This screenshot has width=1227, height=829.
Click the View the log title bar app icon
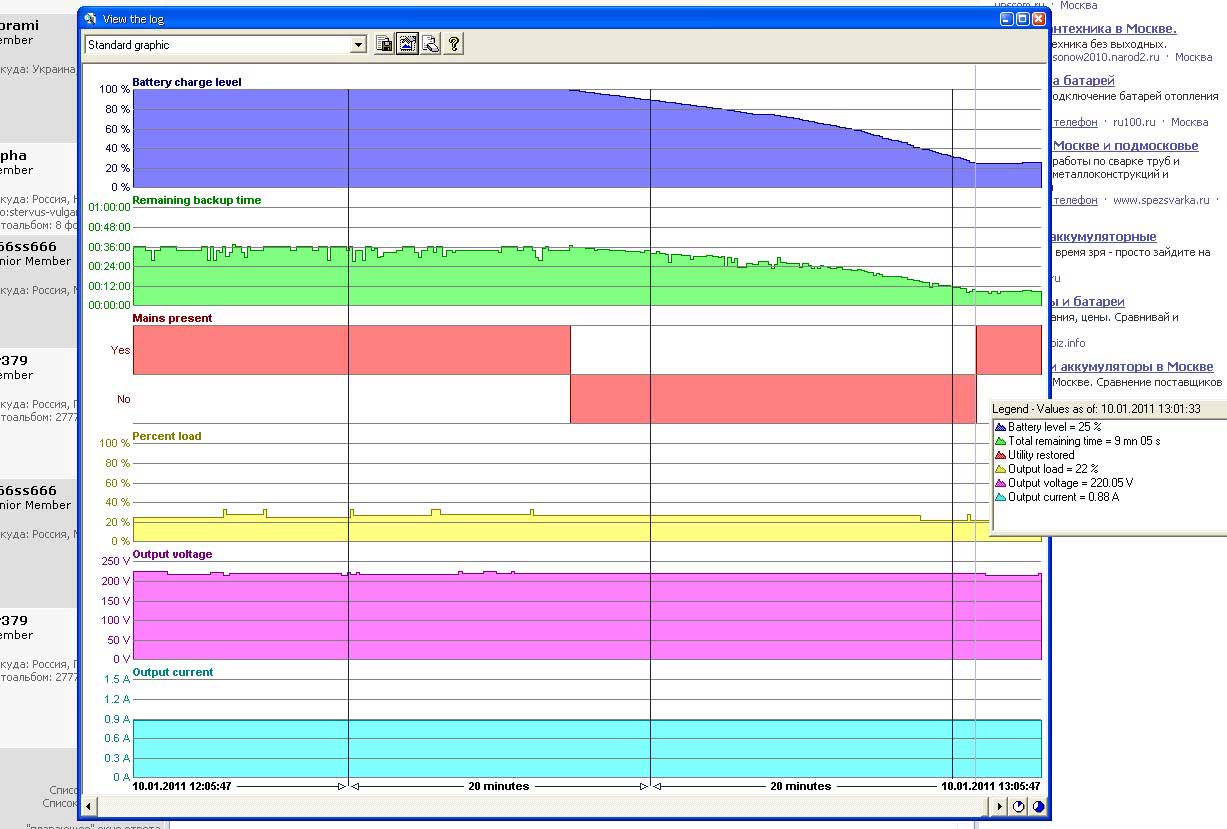(x=90, y=19)
